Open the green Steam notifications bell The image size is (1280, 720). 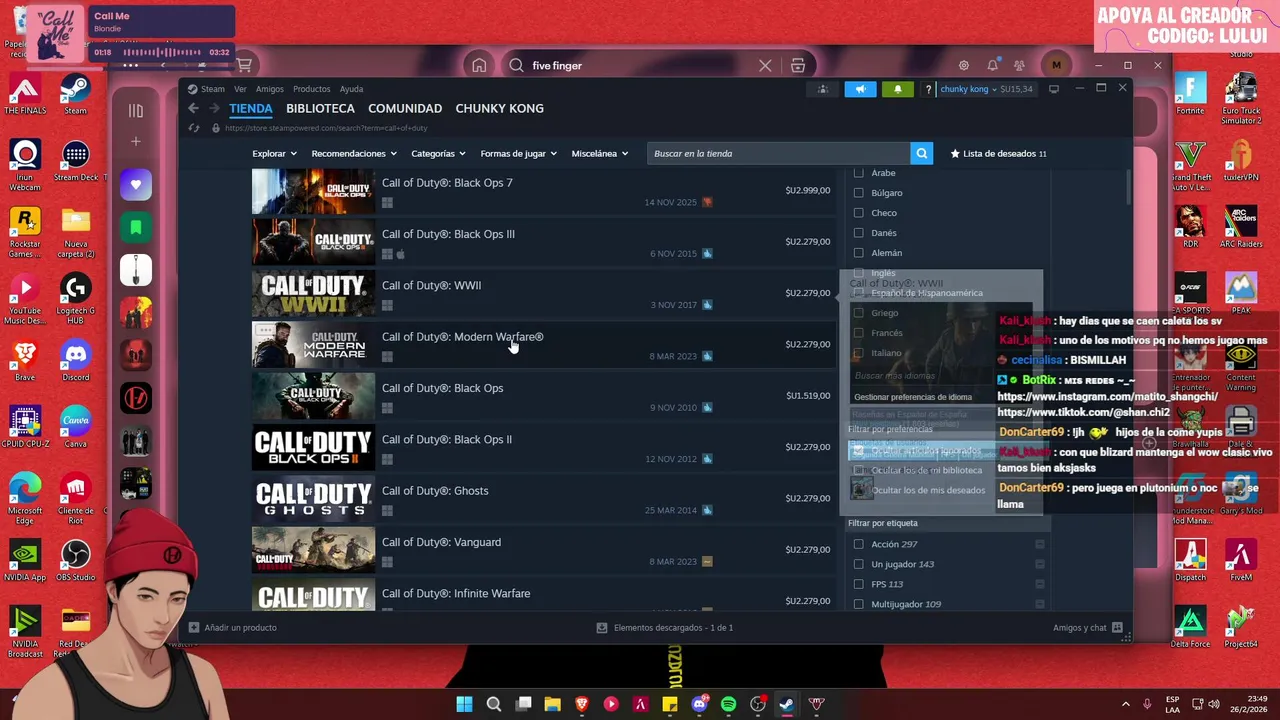[x=897, y=89]
